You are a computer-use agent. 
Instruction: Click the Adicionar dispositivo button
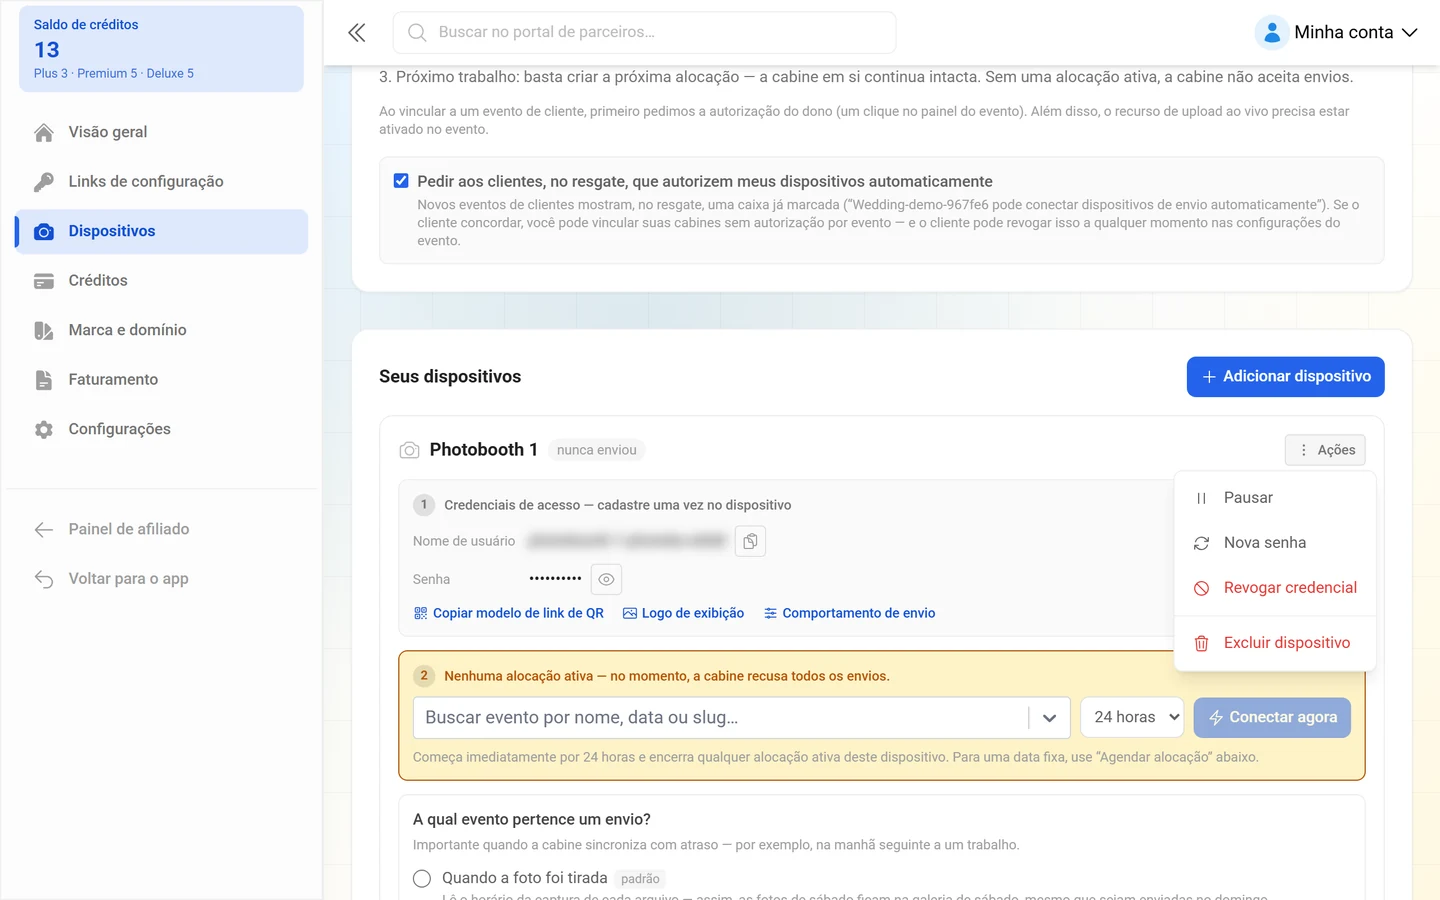pyautogui.click(x=1285, y=377)
